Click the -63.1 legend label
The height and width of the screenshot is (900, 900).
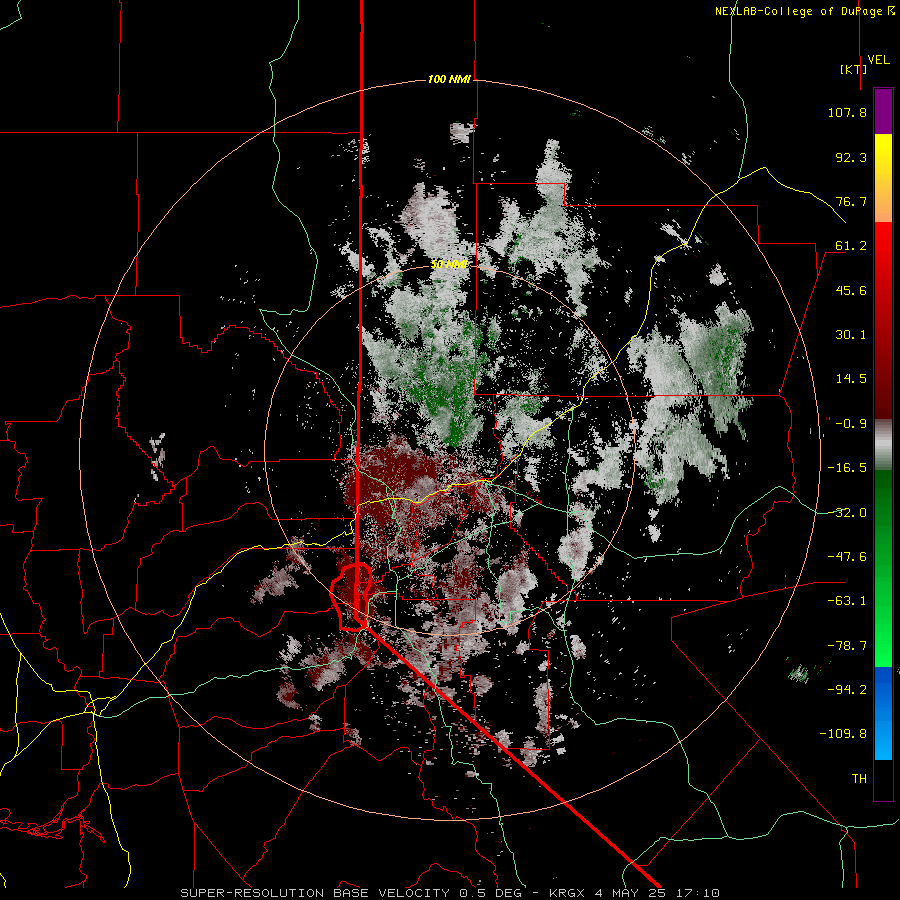click(847, 601)
